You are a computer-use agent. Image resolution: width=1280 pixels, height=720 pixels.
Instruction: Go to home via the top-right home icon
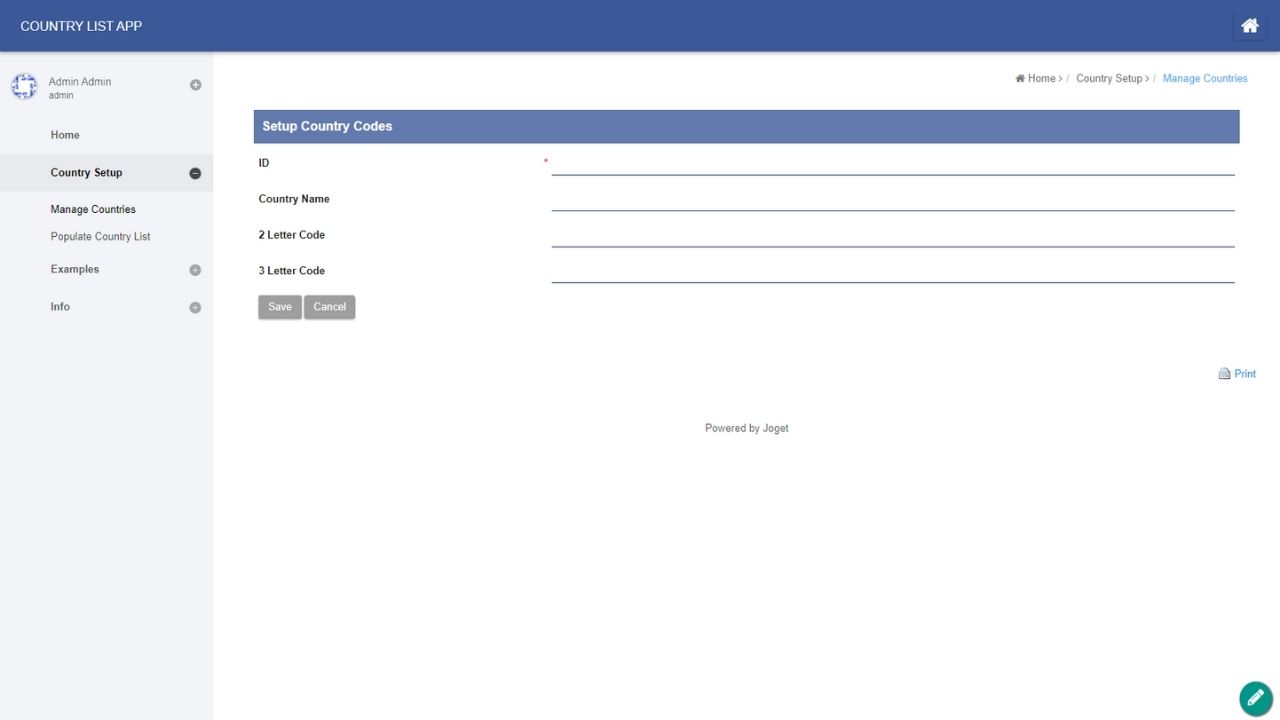coord(1250,26)
